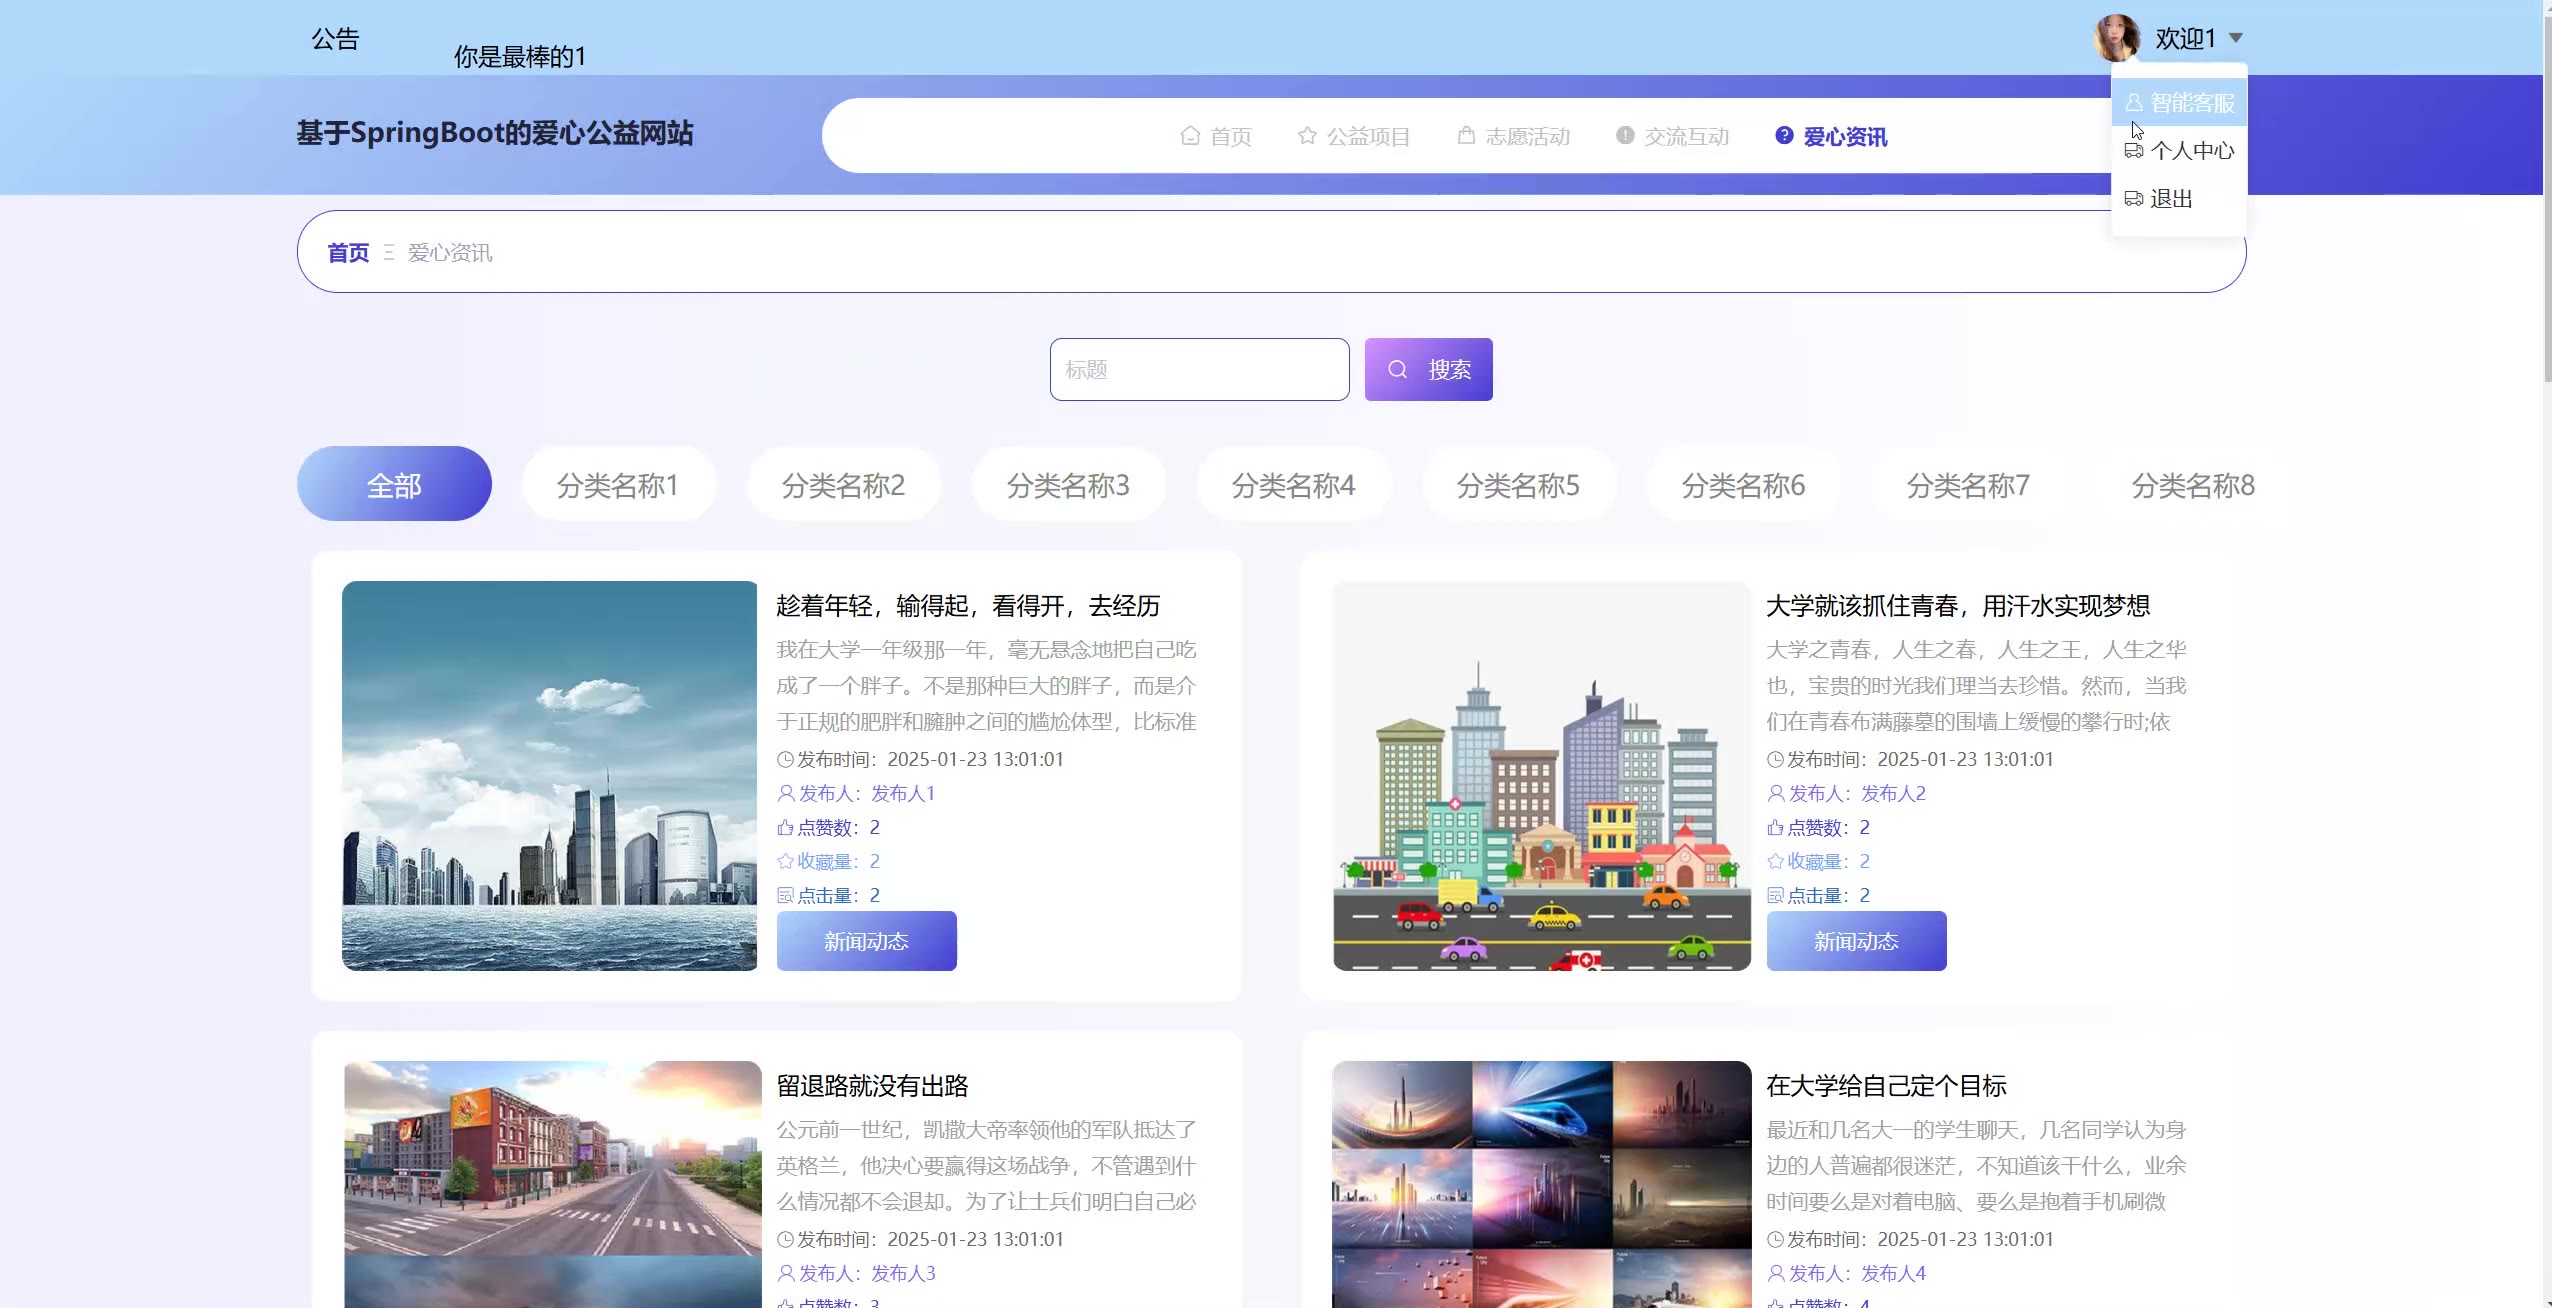Focus the 标题 search input field

1198,370
